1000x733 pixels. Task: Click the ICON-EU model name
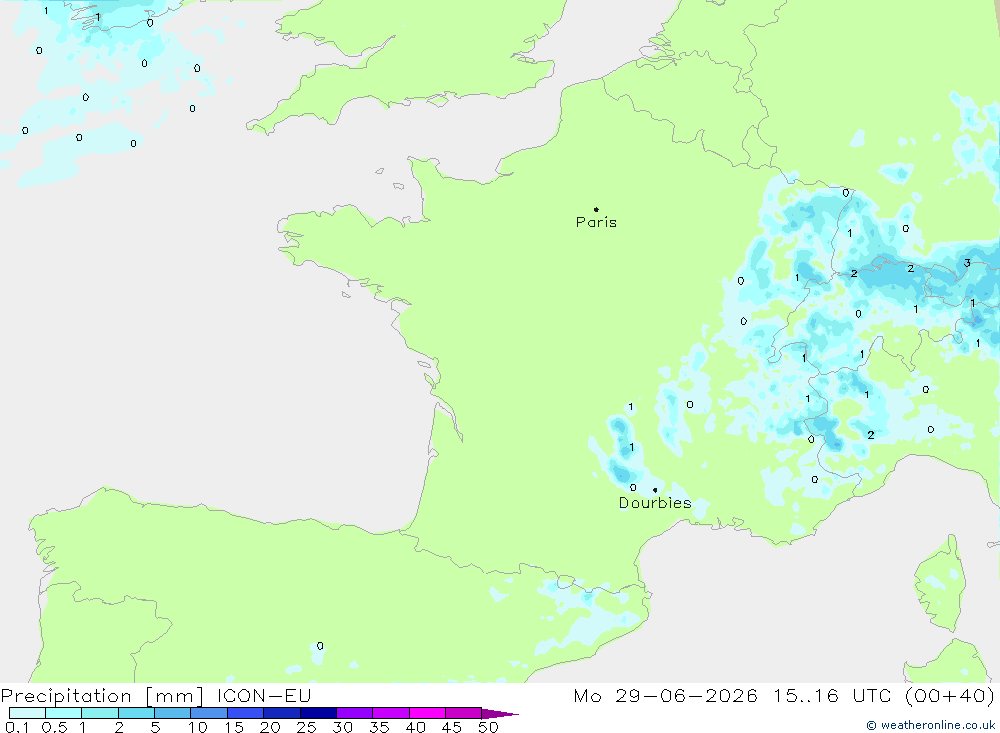click(263, 695)
